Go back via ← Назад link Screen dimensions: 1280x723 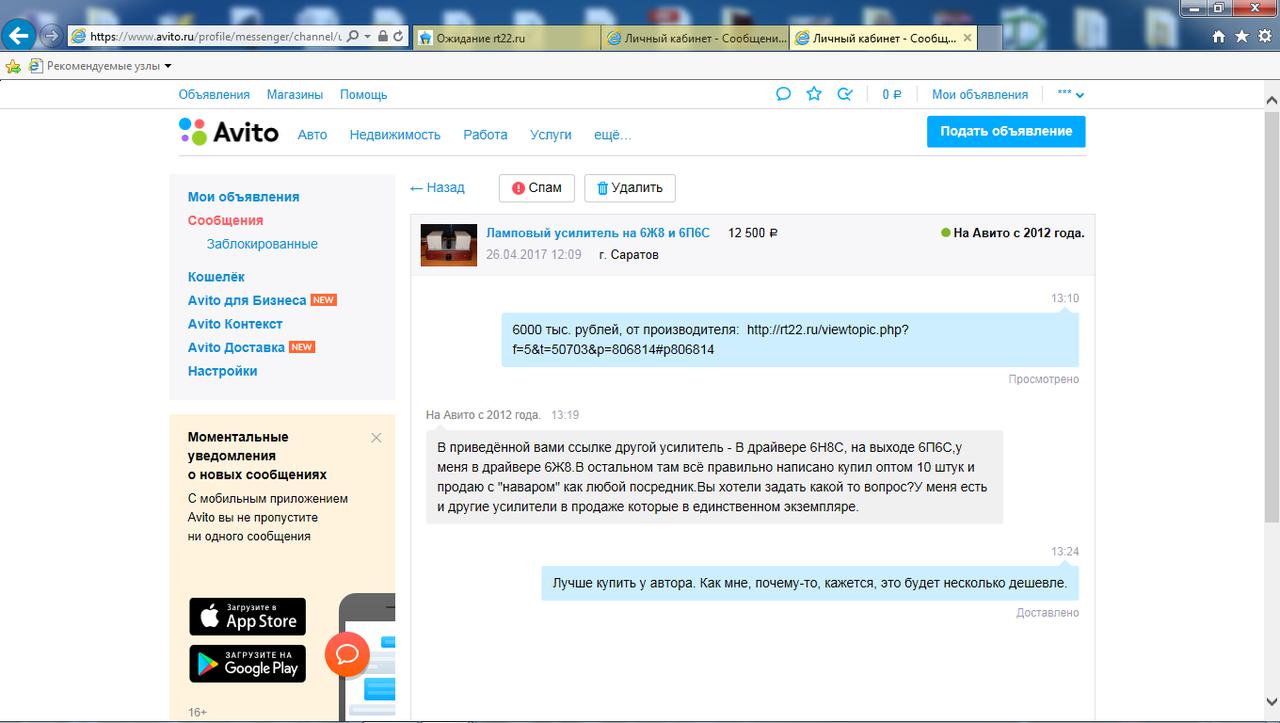pos(437,187)
